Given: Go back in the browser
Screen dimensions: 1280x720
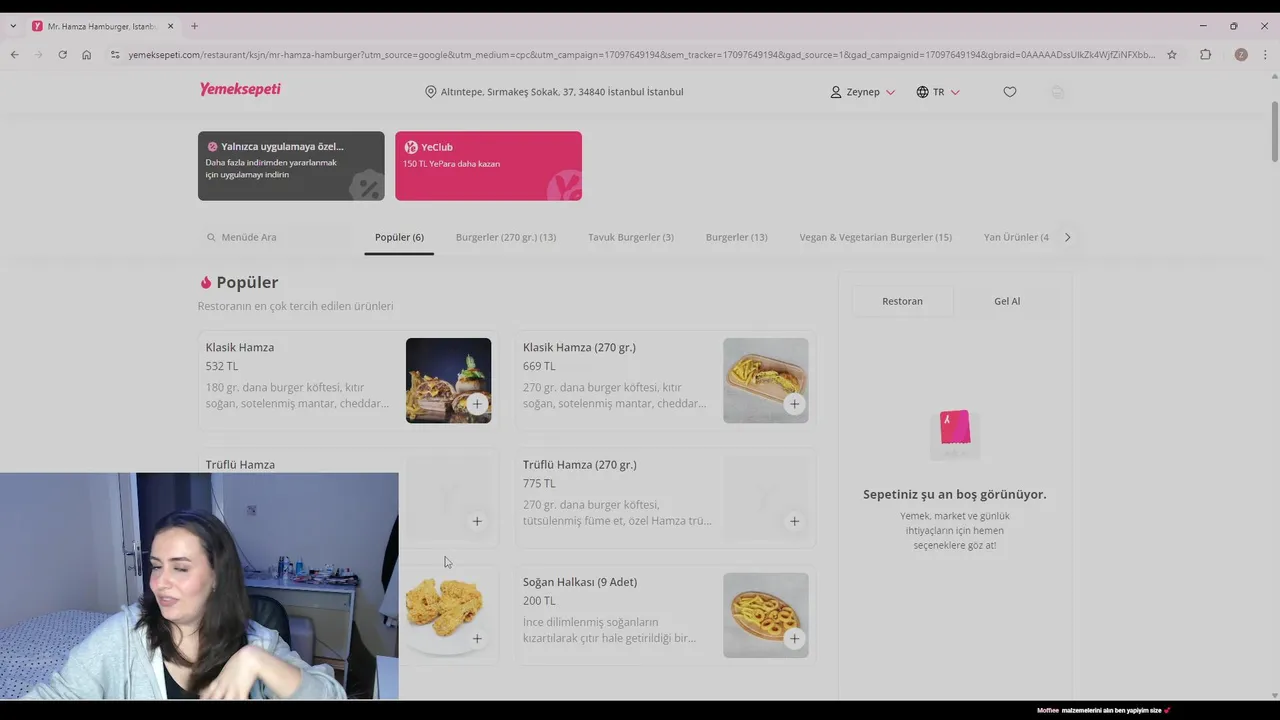Looking at the screenshot, I should pos(14,55).
